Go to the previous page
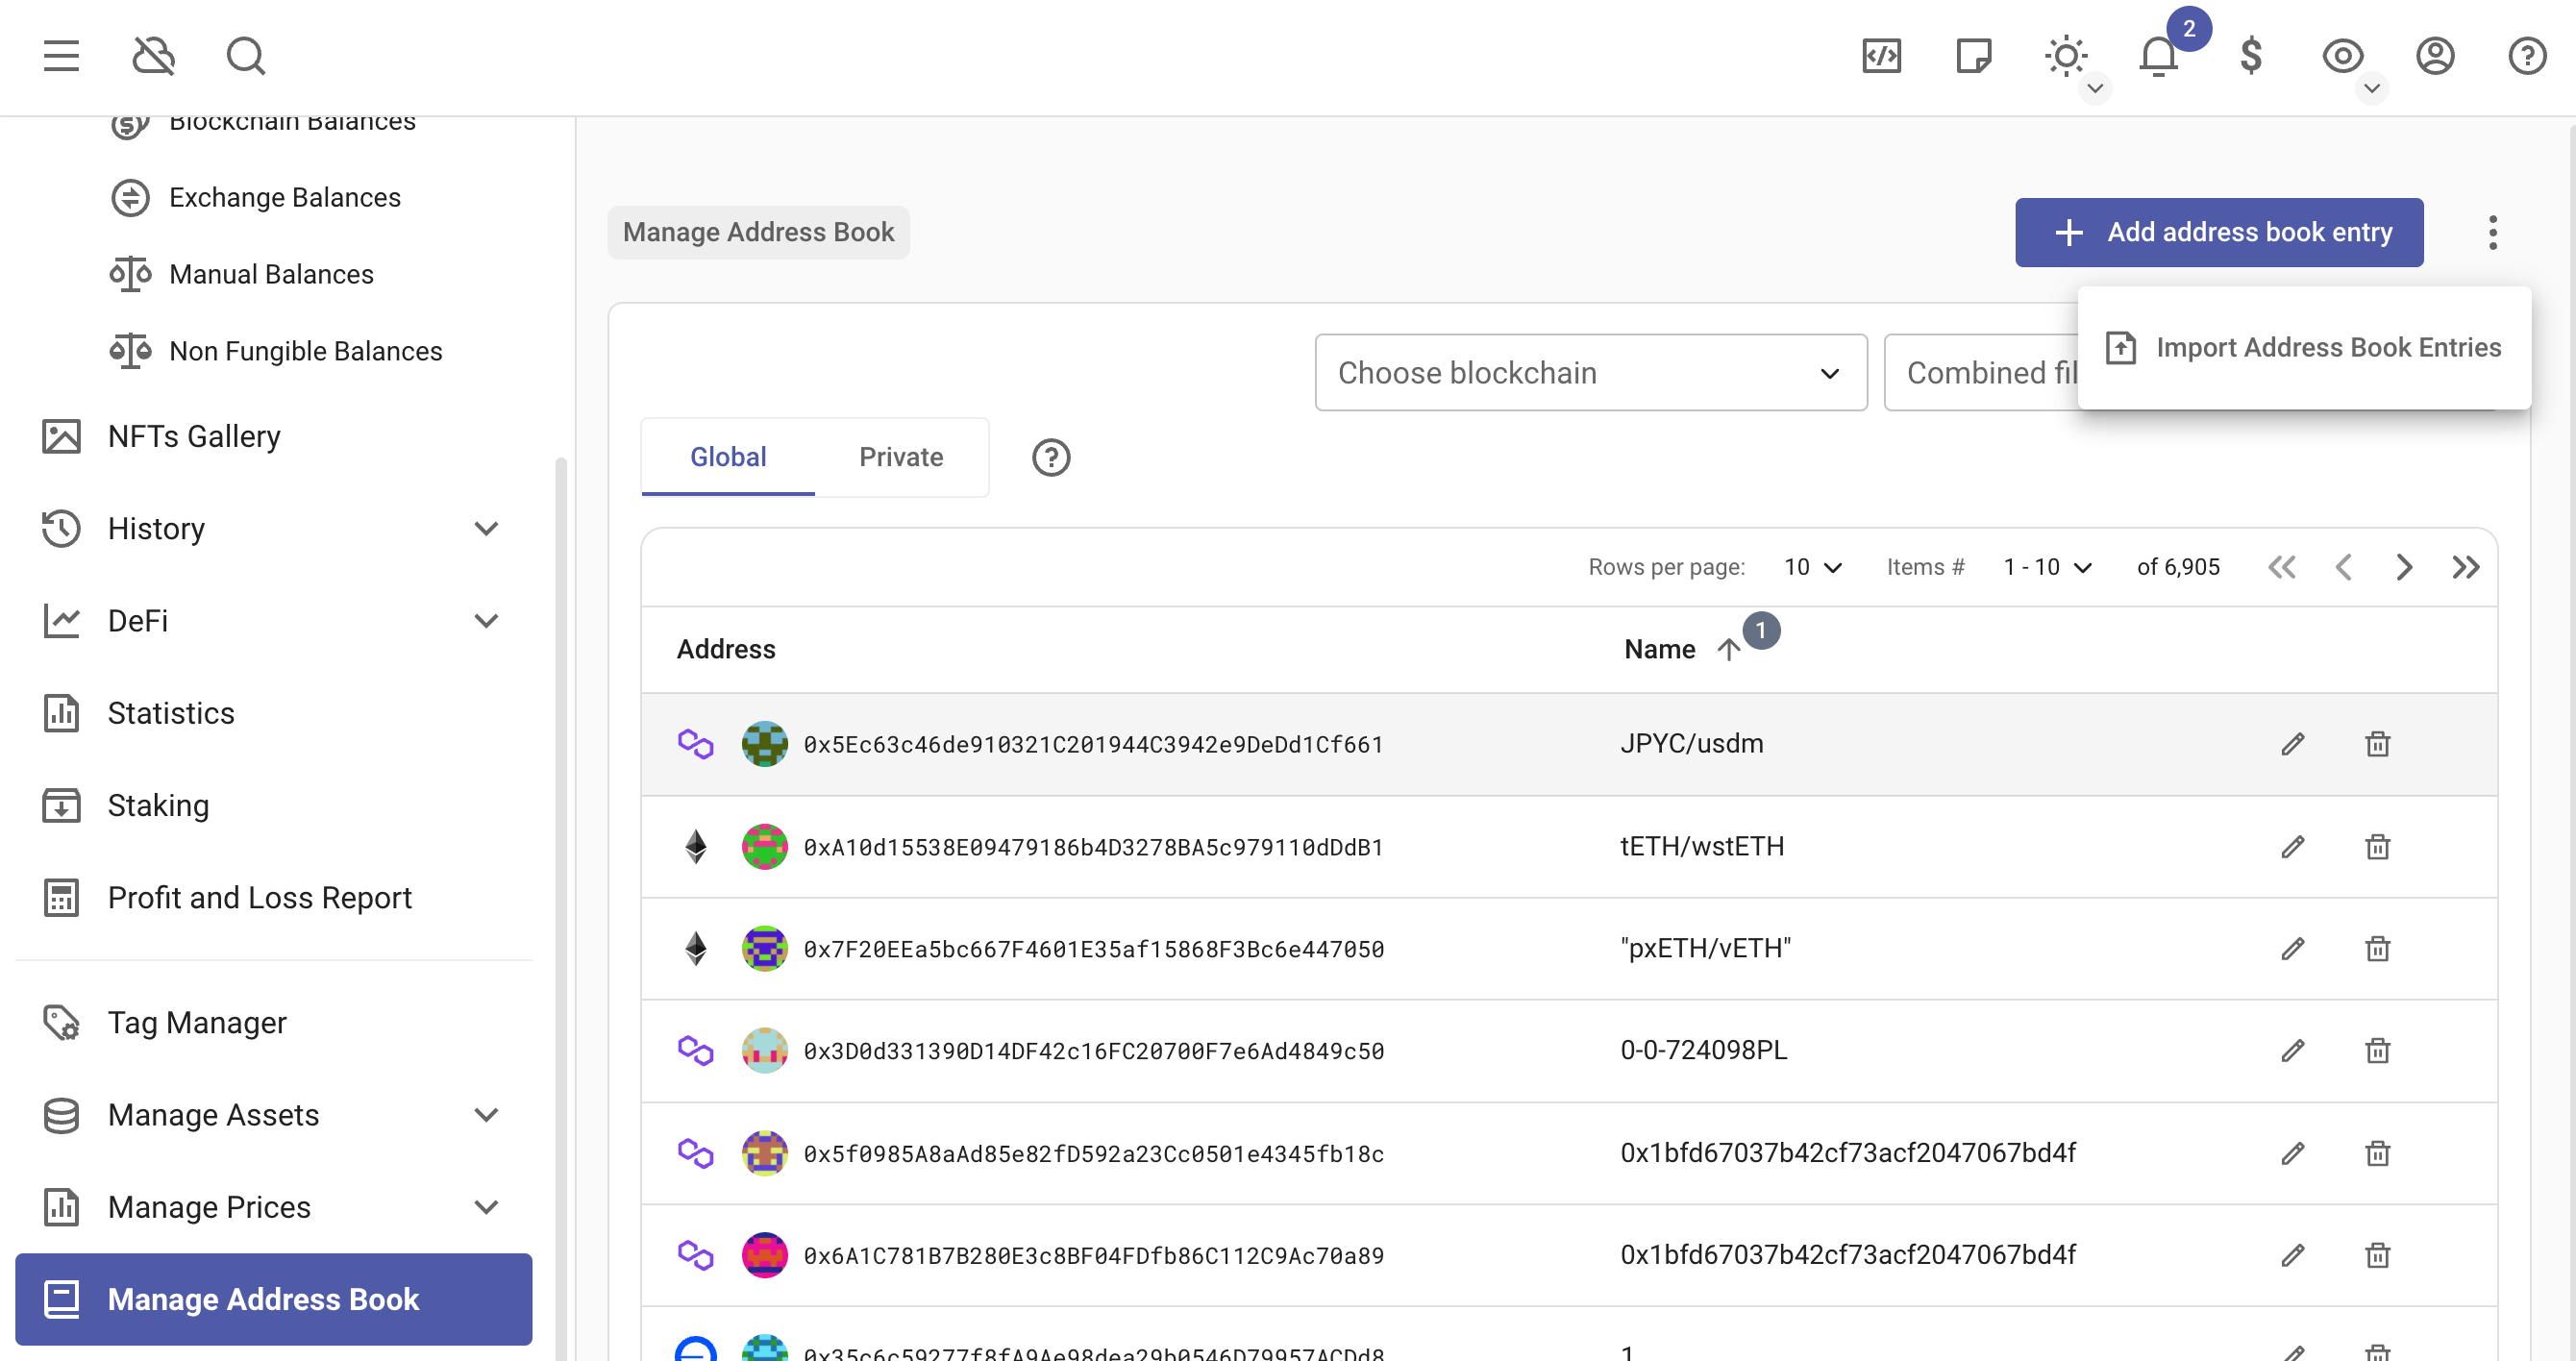This screenshot has height=1361, width=2576. click(x=2343, y=567)
